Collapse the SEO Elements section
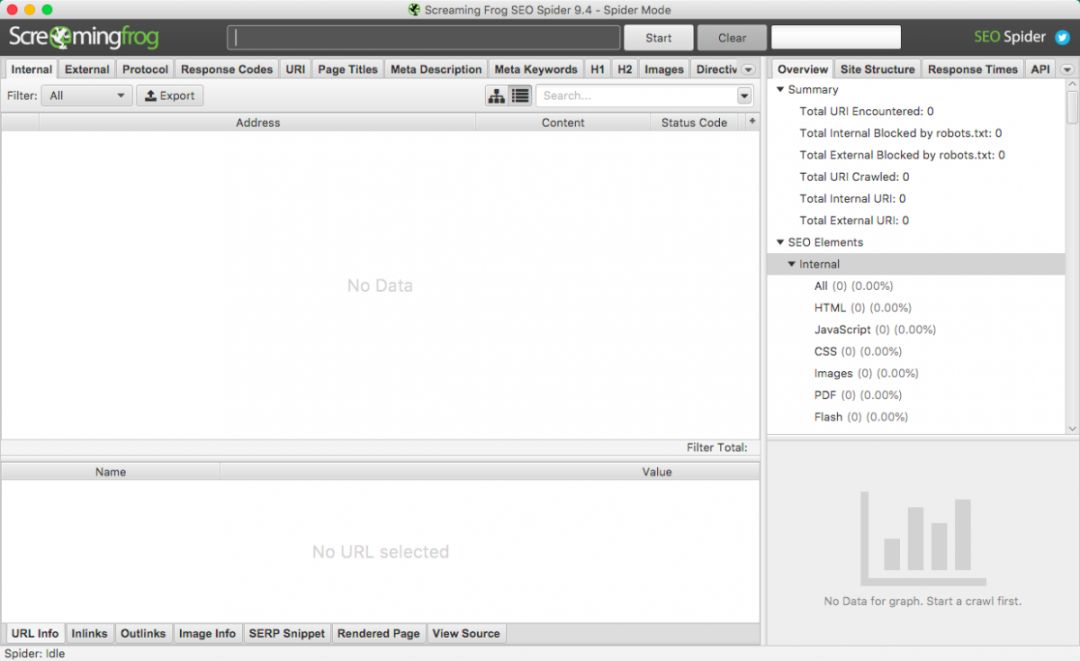The image size is (1080, 661). 780,242
